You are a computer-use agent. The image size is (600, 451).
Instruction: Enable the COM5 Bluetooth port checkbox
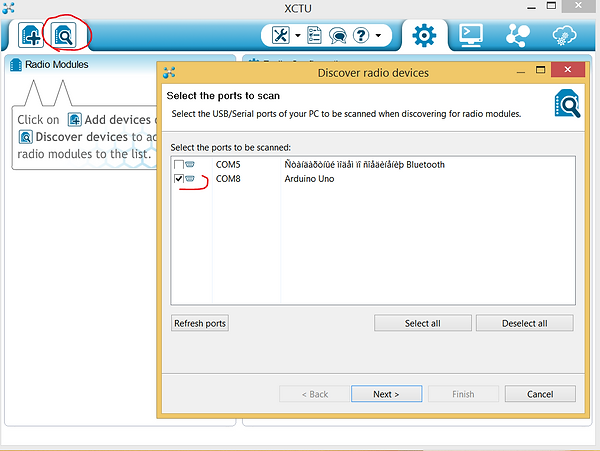(178, 165)
